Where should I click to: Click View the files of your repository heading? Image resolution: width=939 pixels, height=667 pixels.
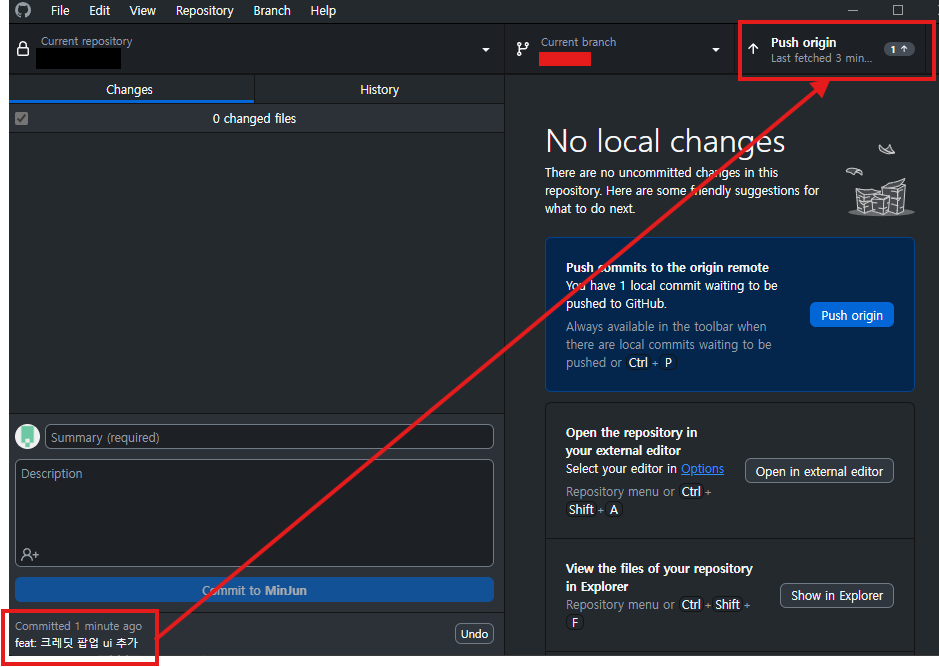(x=659, y=577)
